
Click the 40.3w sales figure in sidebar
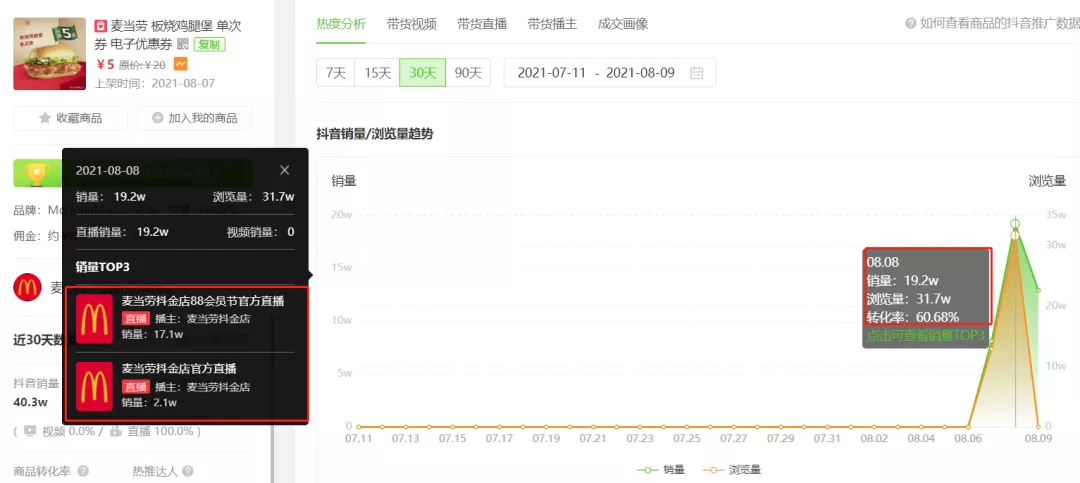coord(30,402)
